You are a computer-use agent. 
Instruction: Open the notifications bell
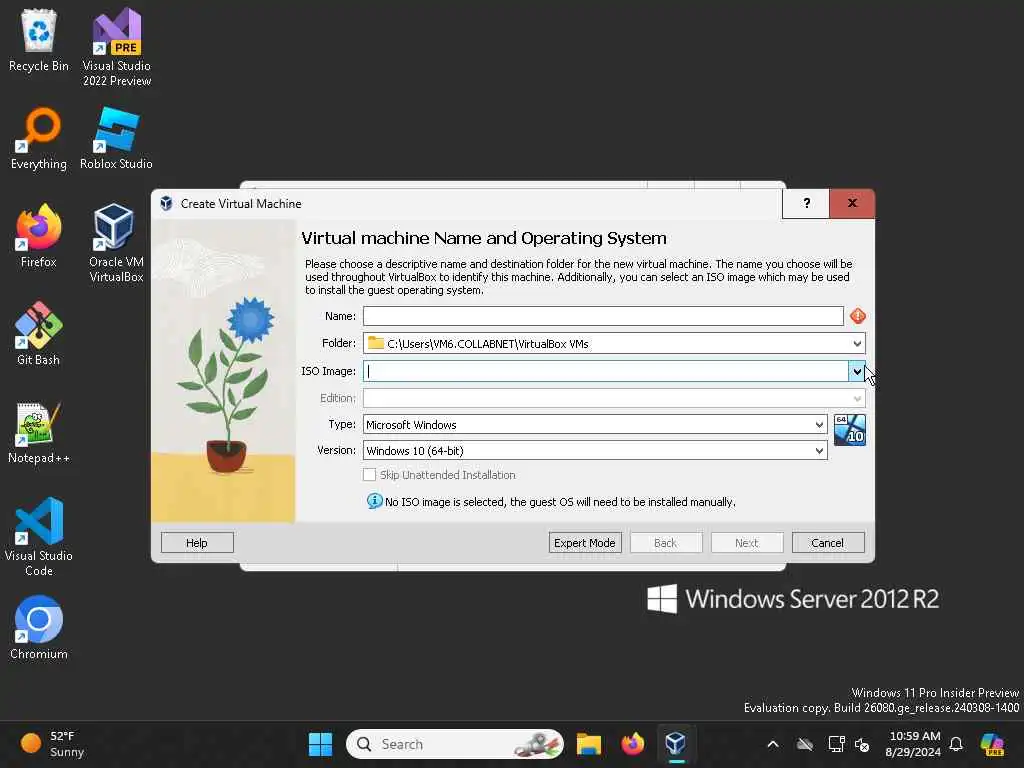(x=956, y=744)
